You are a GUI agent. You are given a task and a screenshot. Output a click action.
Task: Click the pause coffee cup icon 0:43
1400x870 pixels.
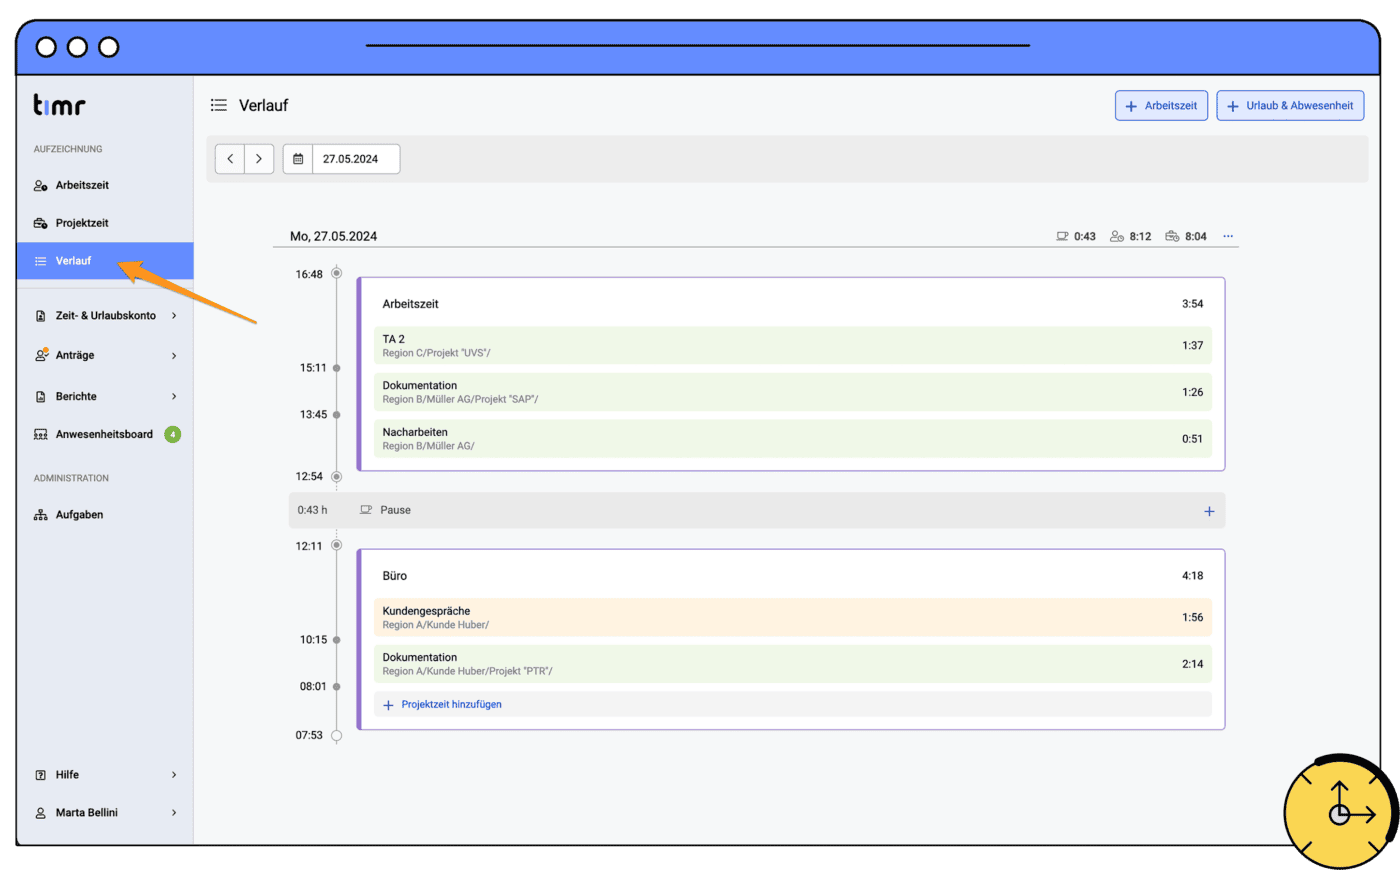[1062, 237]
